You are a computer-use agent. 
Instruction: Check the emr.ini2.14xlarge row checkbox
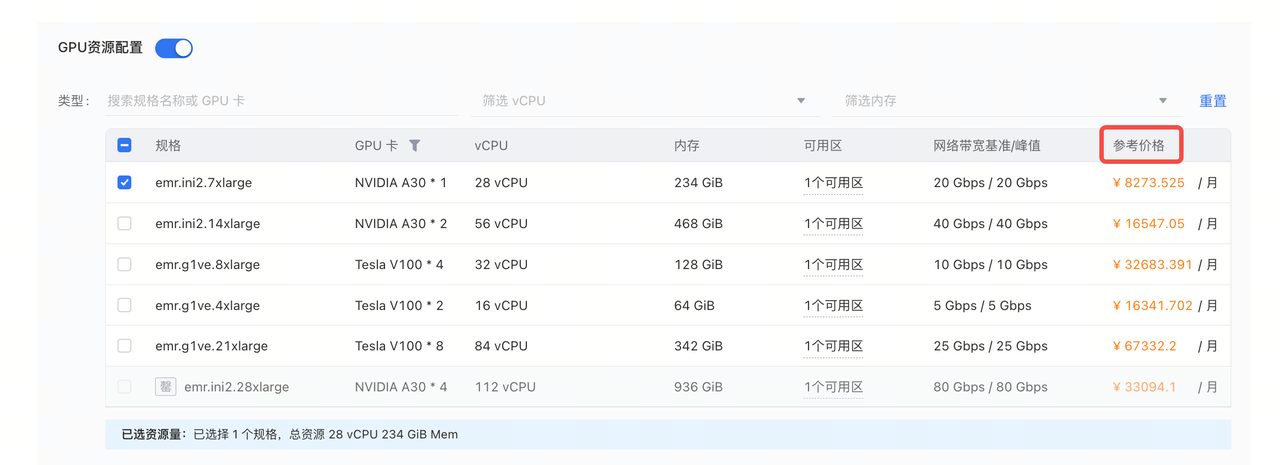coord(125,224)
